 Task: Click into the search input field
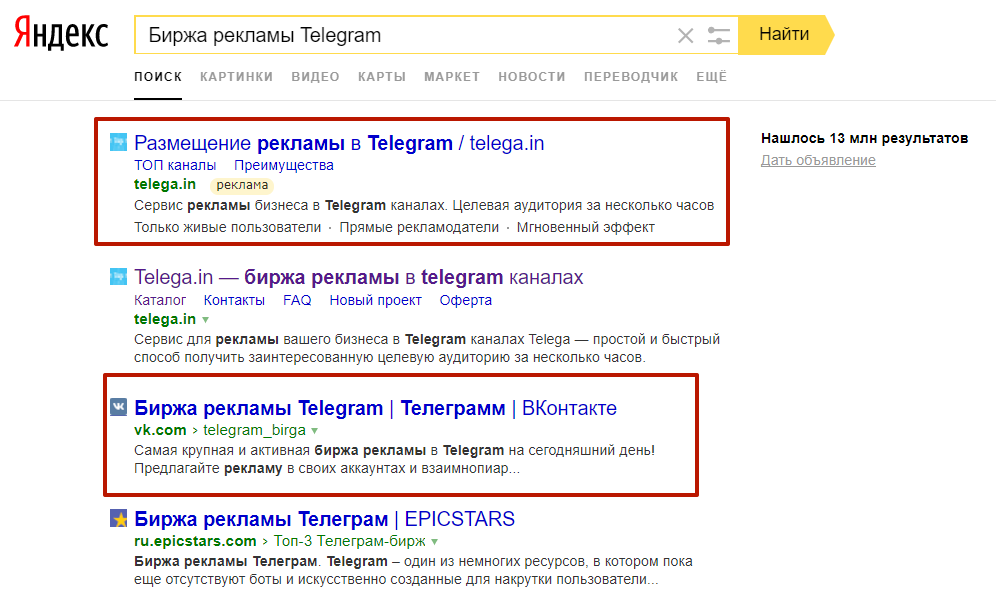coord(400,36)
